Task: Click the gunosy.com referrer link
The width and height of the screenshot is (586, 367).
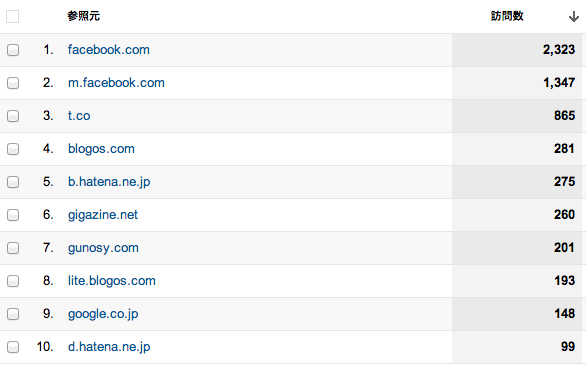Action: [x=103, y=248]
